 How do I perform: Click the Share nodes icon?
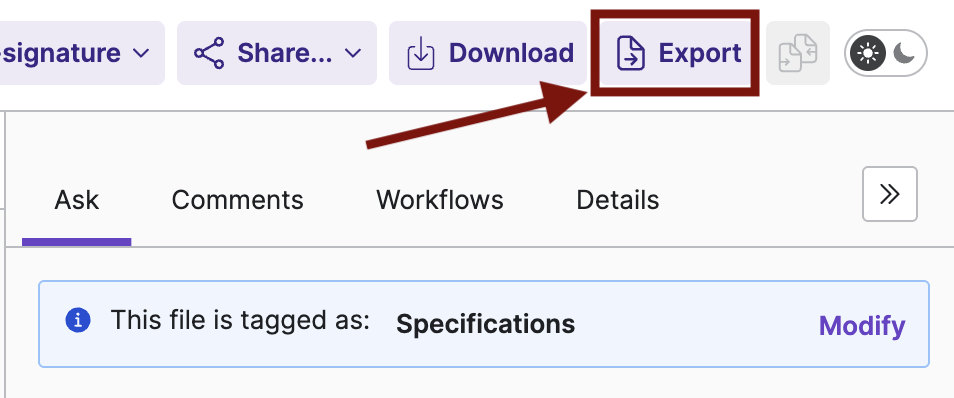click(209, 53)
